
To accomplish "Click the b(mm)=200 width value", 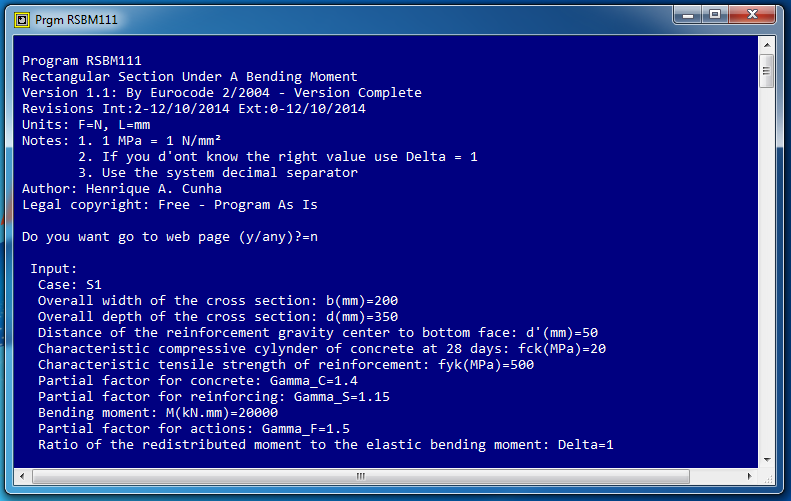I will coord(362,301).
